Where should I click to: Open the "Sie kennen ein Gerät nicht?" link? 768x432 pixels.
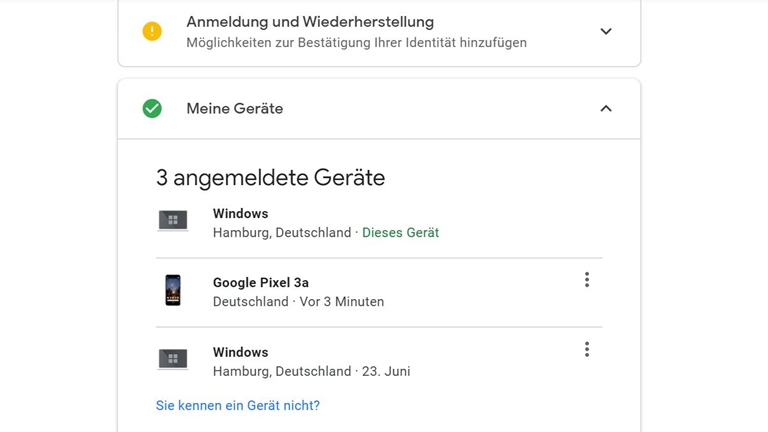(238, 405)
